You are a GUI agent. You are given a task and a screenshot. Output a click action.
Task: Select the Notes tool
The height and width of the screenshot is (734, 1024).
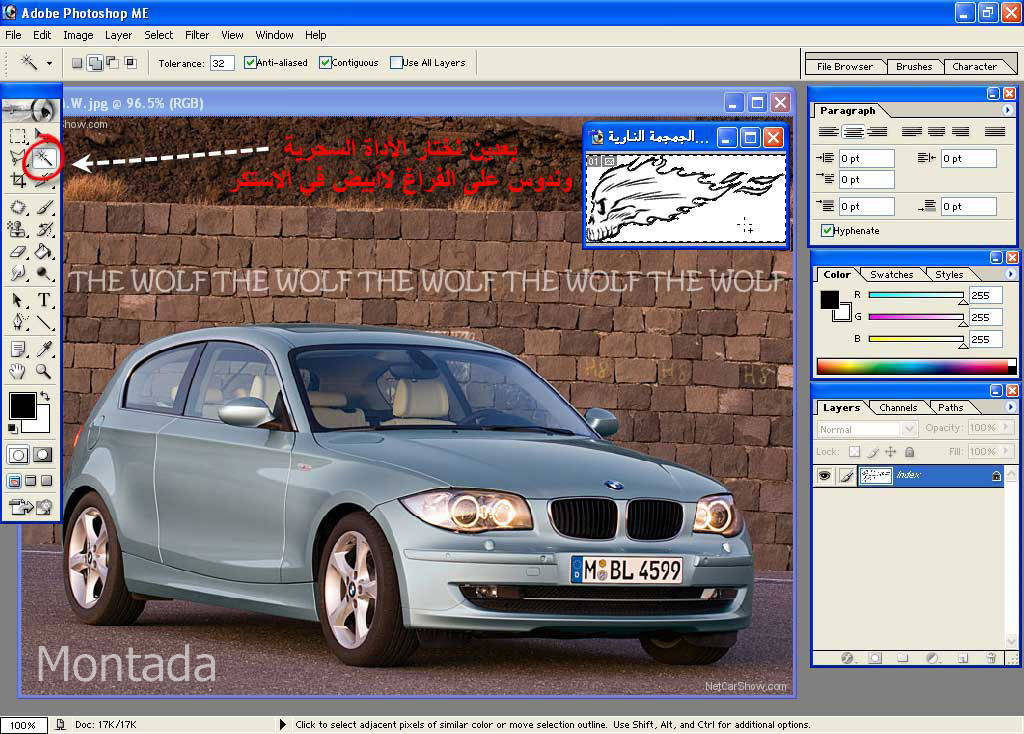tap(18, 349)
